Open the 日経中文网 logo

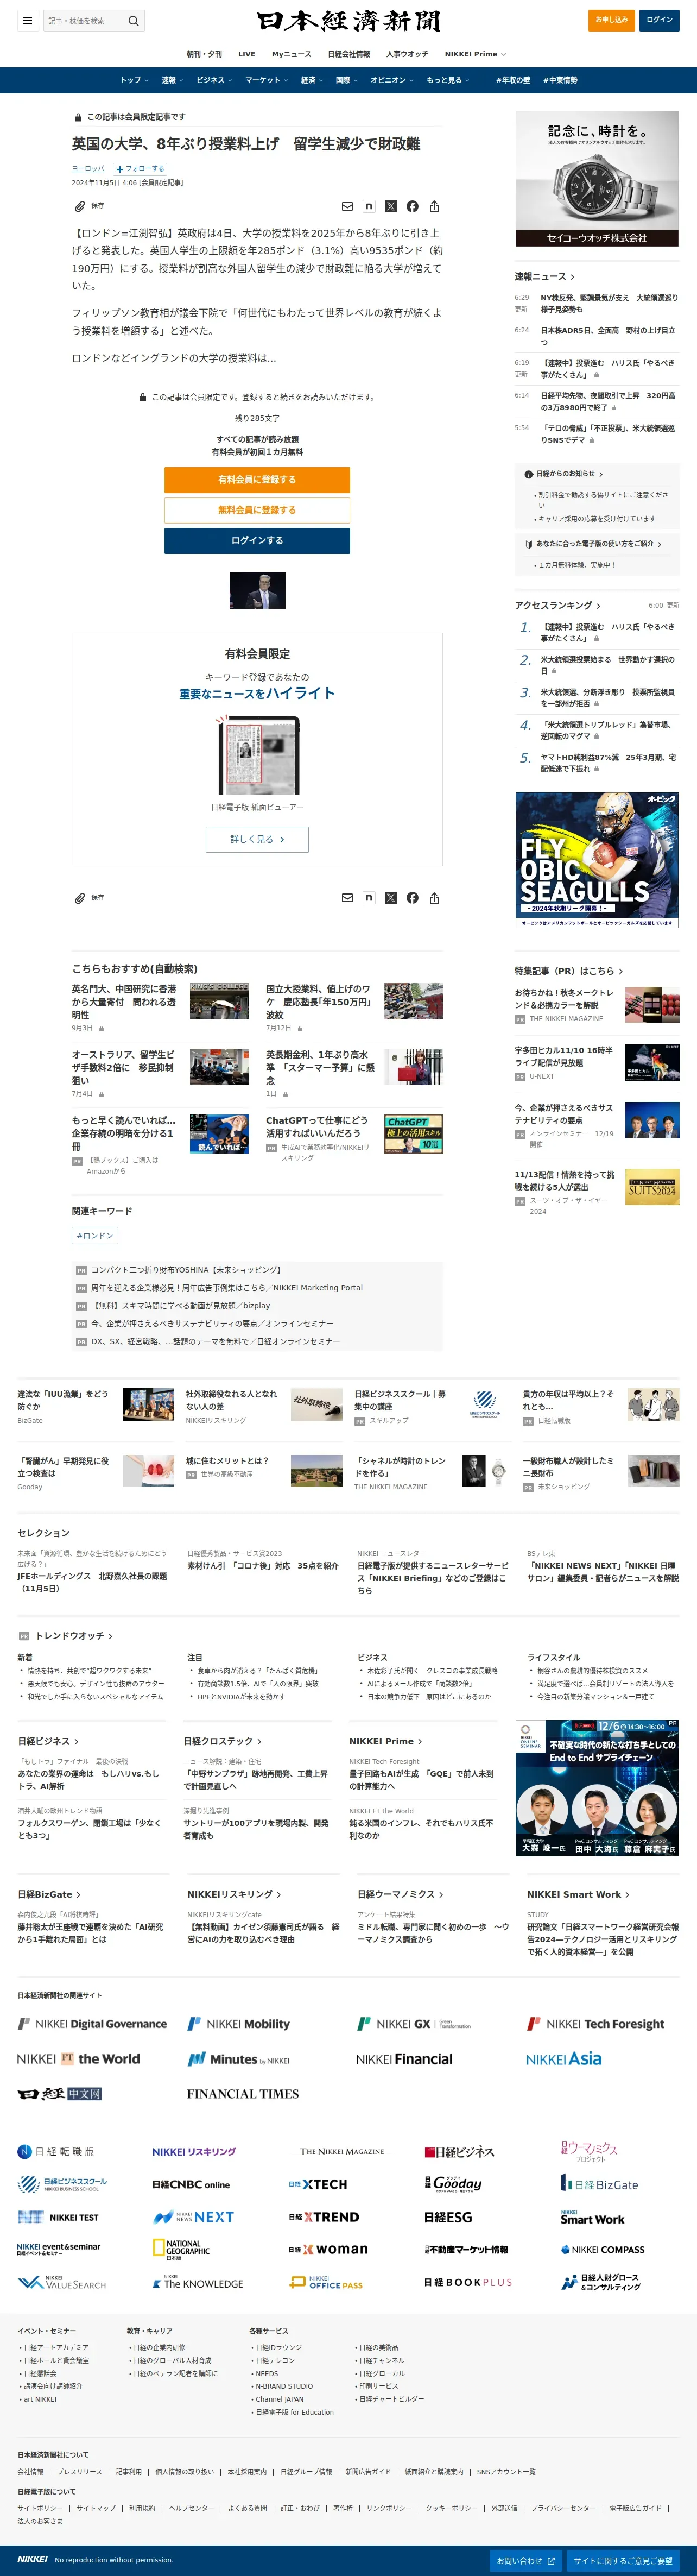pyautogui.click(x=60, y=2094)
